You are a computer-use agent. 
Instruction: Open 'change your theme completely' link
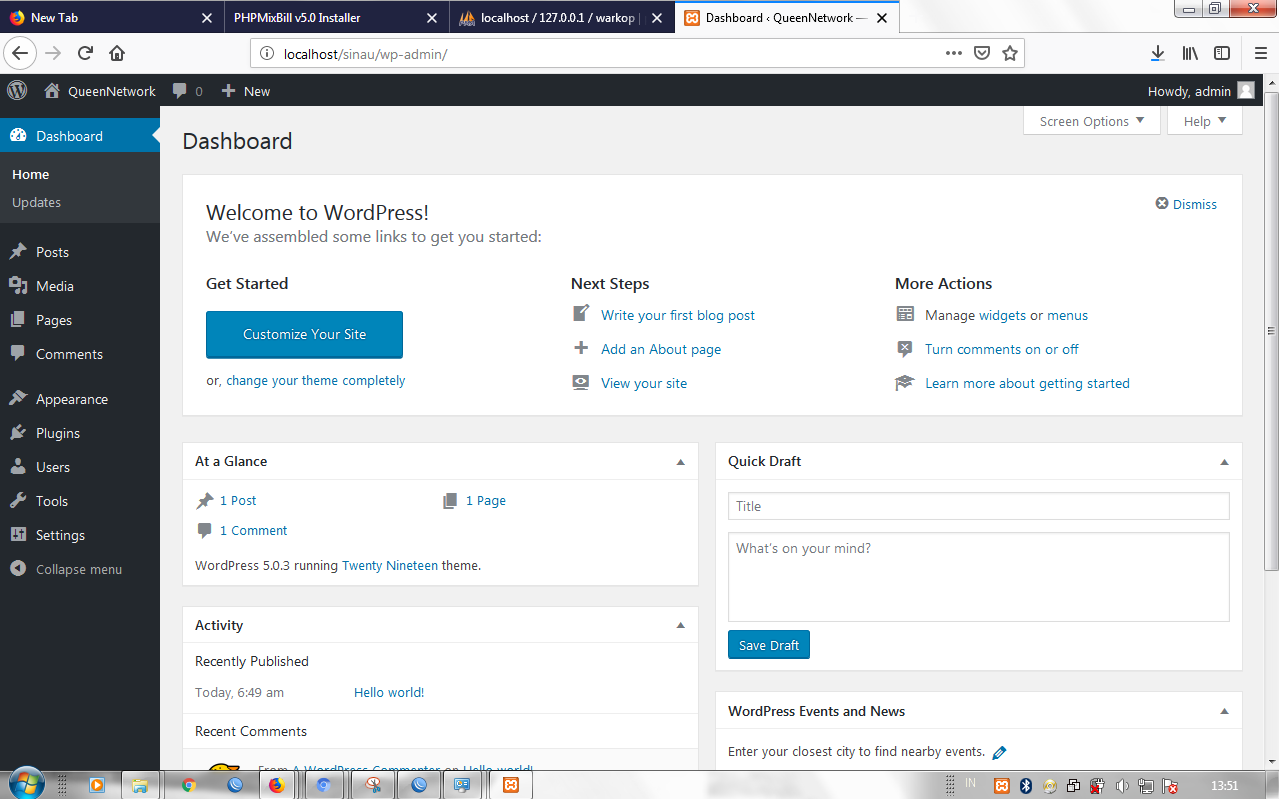(x=316, y=380)
